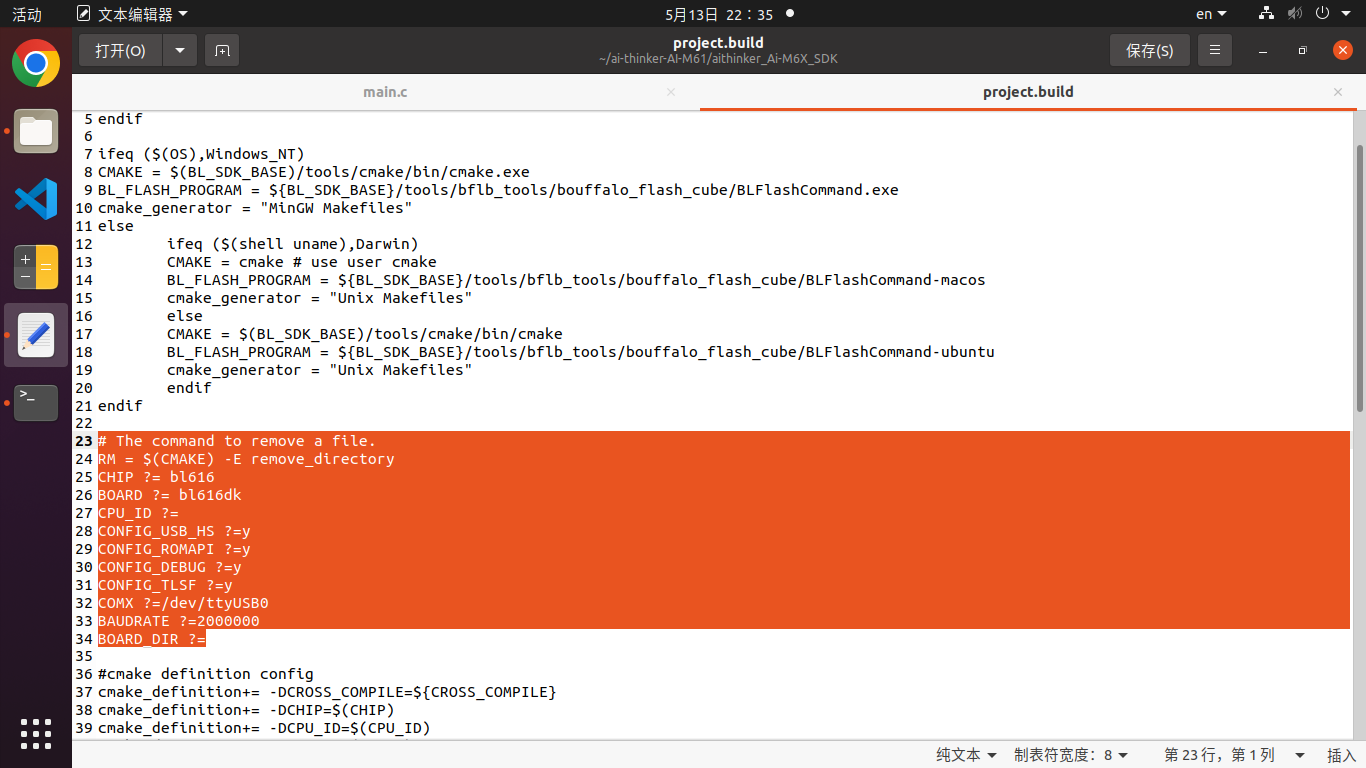Click the '-DCROSS_COMPILE=${CROSS_COMPILE}' line
This screenshot has height=768, width=1366.
coord(327,692)
